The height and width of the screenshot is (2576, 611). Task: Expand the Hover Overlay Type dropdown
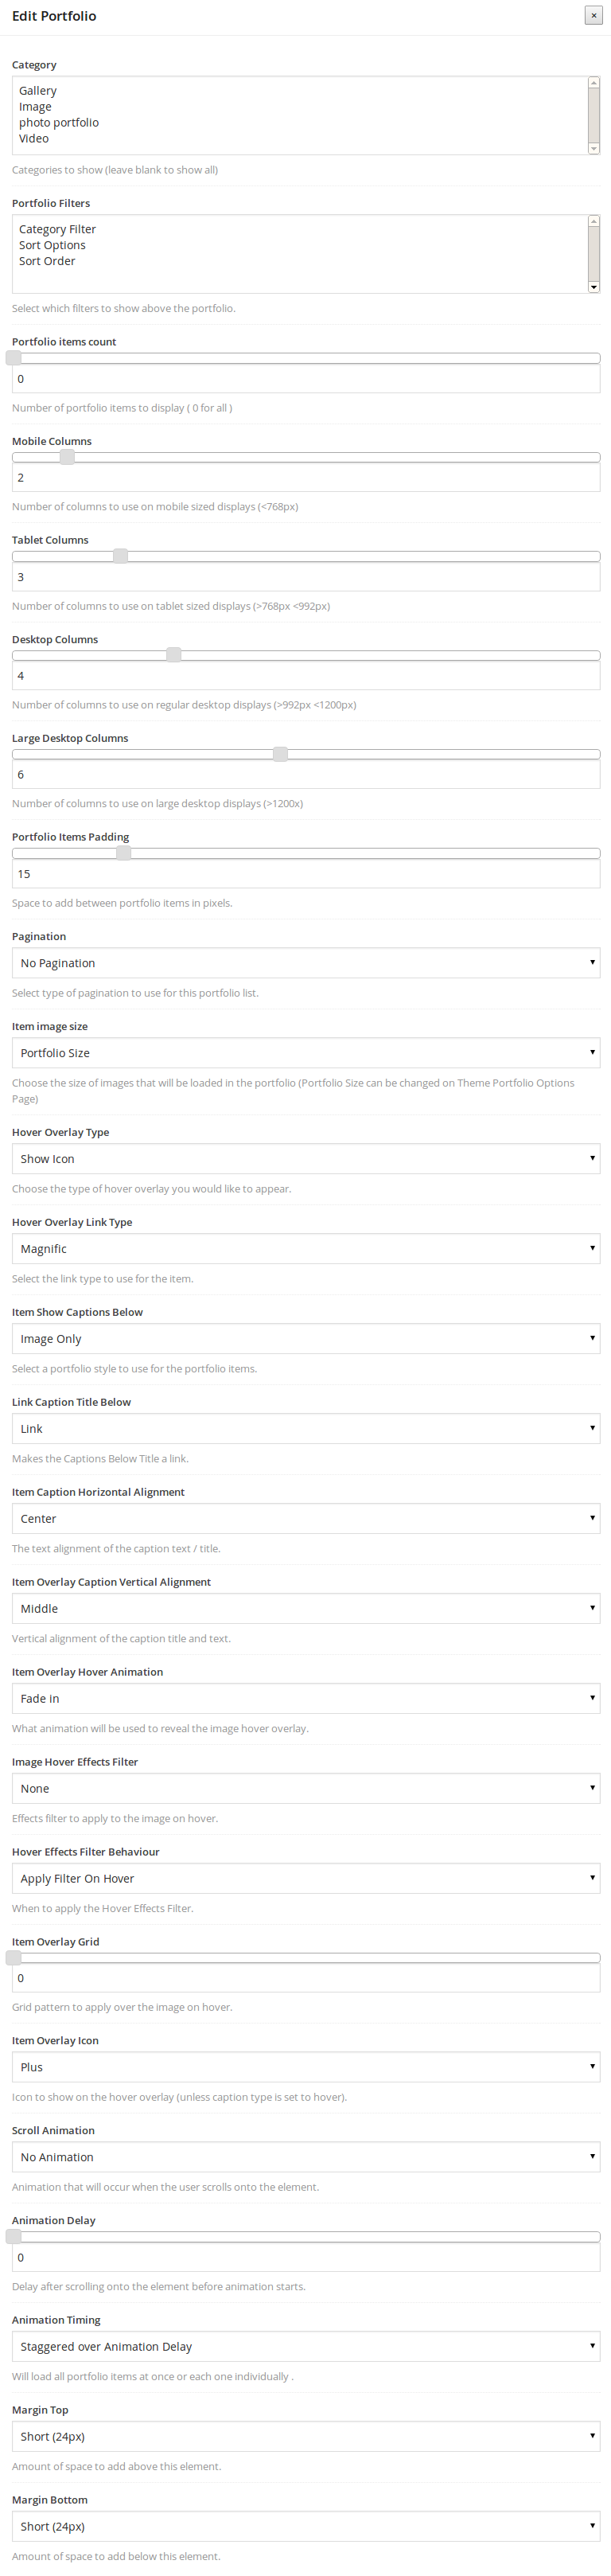pos(306,1159)
